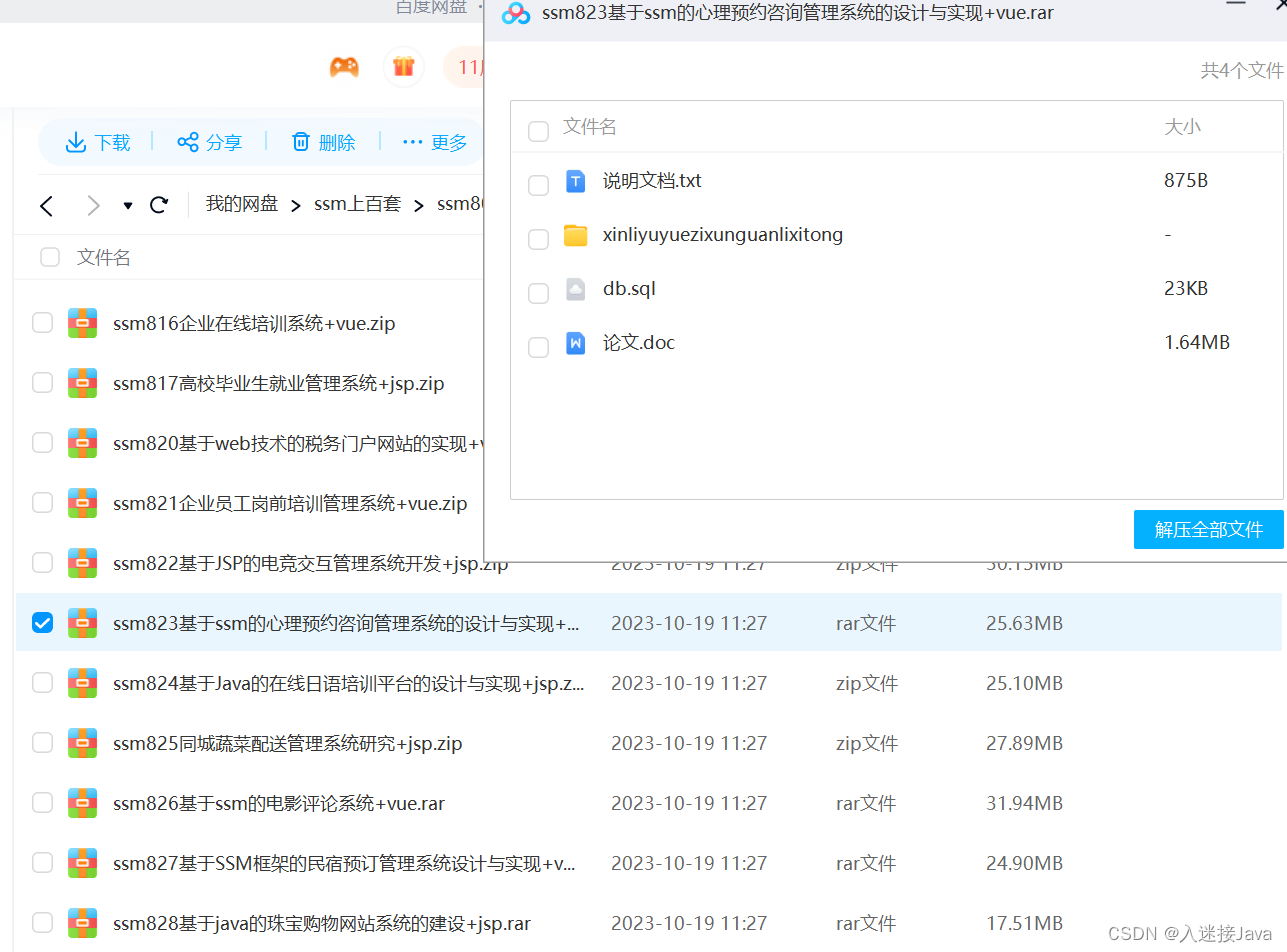
Task: Click the ssm816 zip archive icon
Action: pos(83,323)
